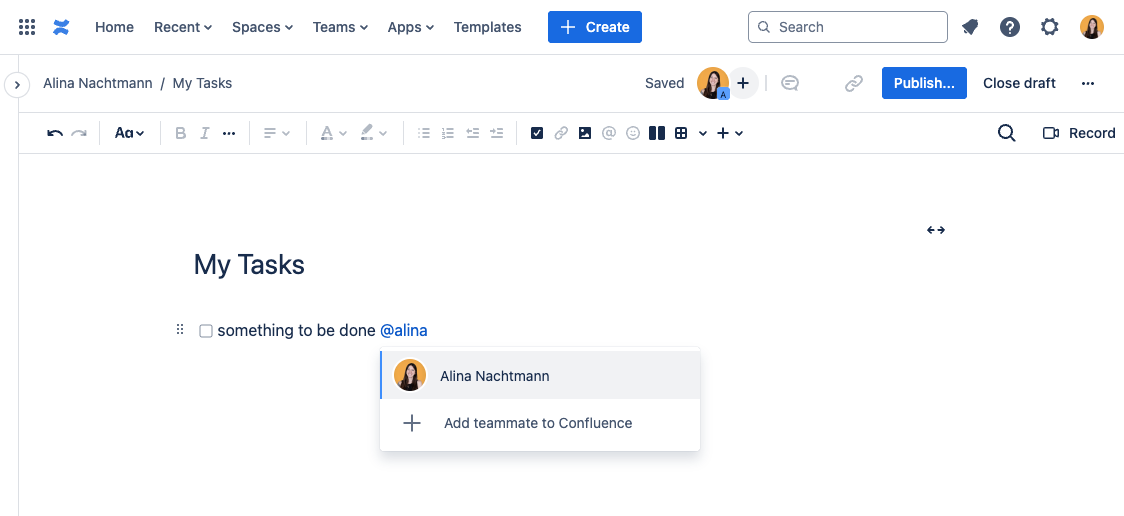
Task: Open the Spaces menu
Action: 262,27
